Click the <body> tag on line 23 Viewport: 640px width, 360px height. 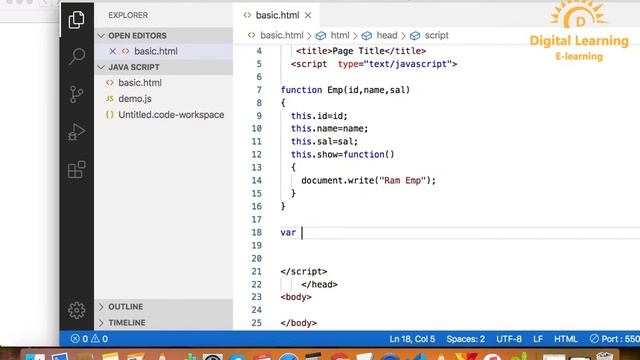coord(296,297)
